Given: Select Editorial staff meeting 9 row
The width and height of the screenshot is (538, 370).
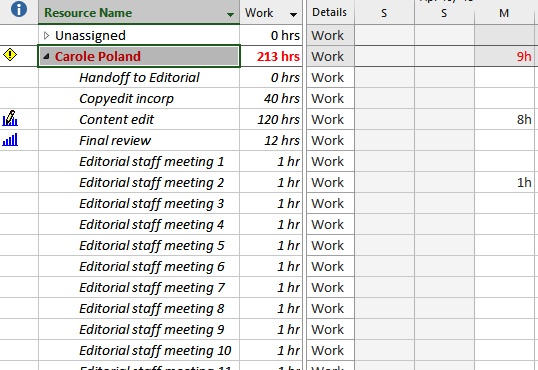Looking at the screenshot, I should point(152,329).
